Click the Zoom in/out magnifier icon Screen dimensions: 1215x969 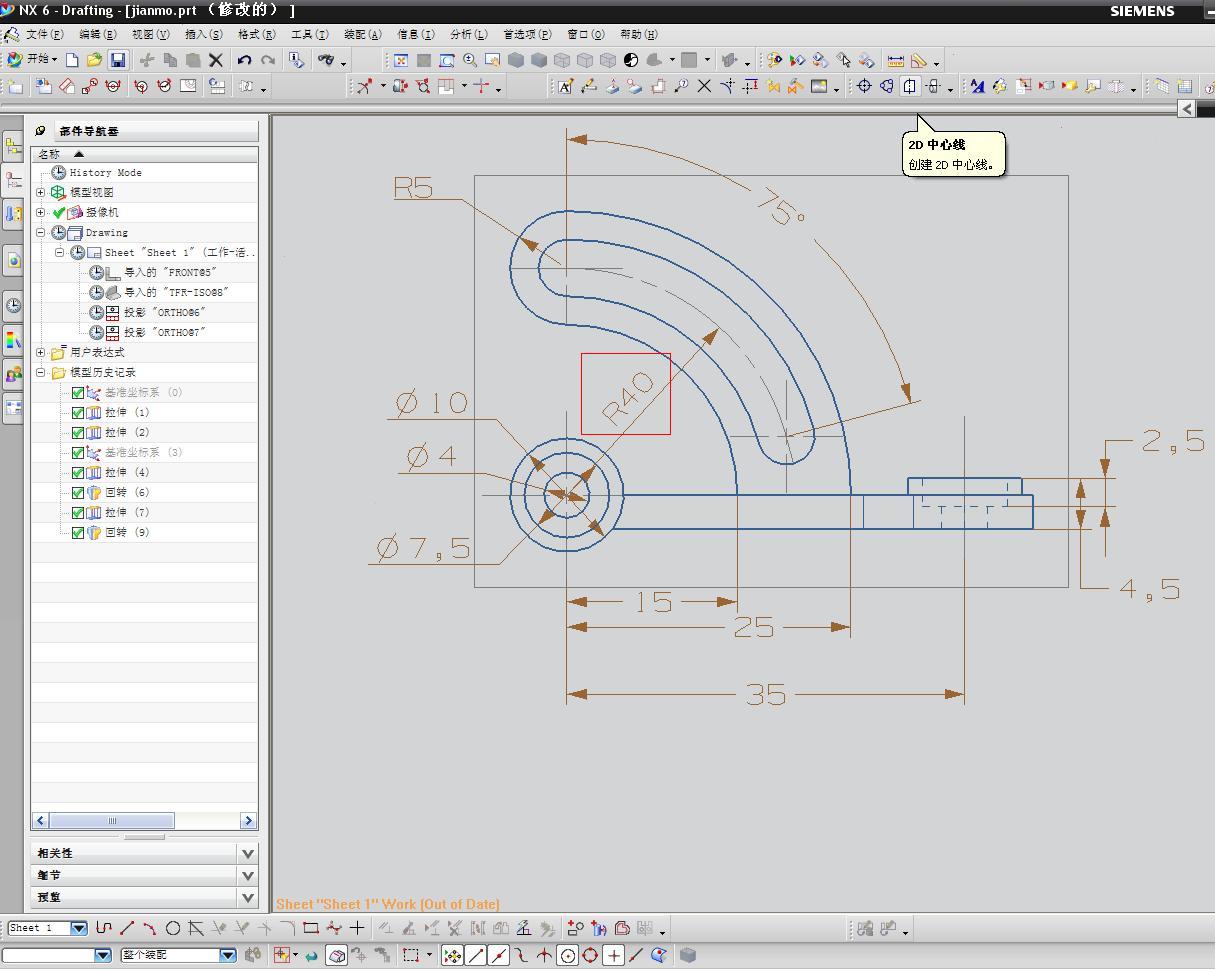[469, 60]
